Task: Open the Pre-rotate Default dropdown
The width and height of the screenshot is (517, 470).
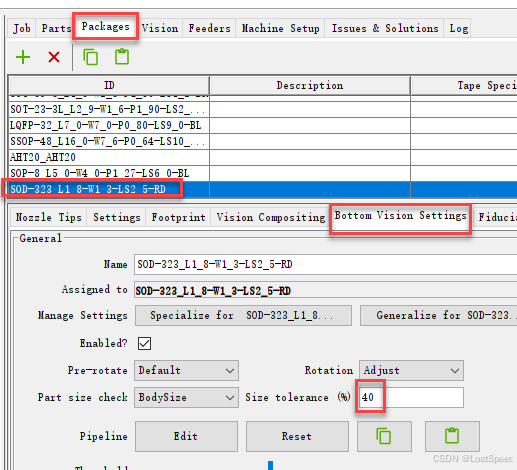Action: [x=186, y=370]
